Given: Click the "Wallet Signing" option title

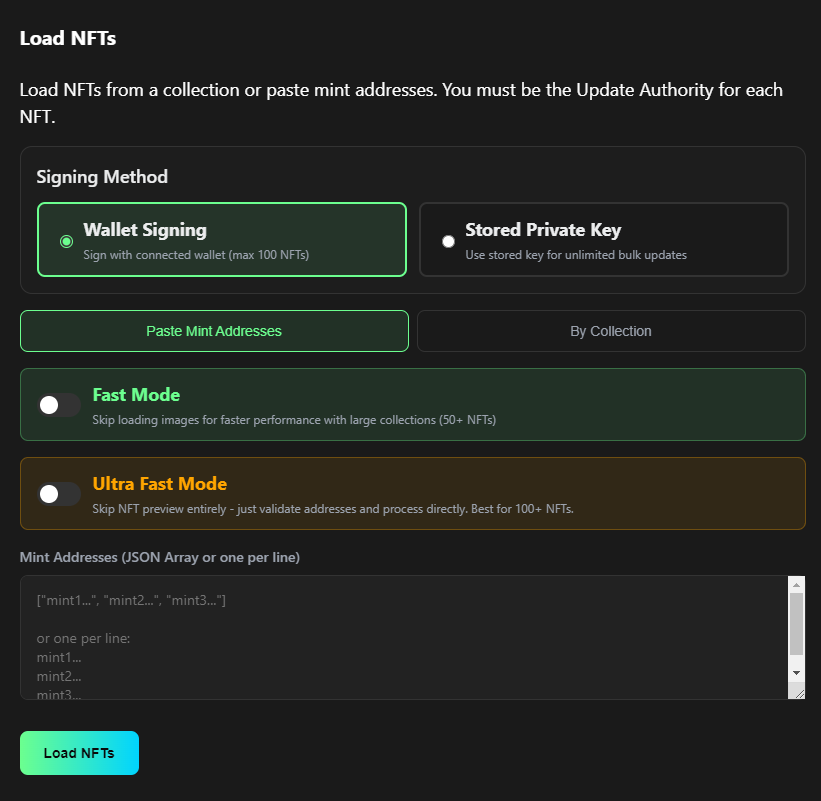Looking at the screenshot, I should coord(145,230).
